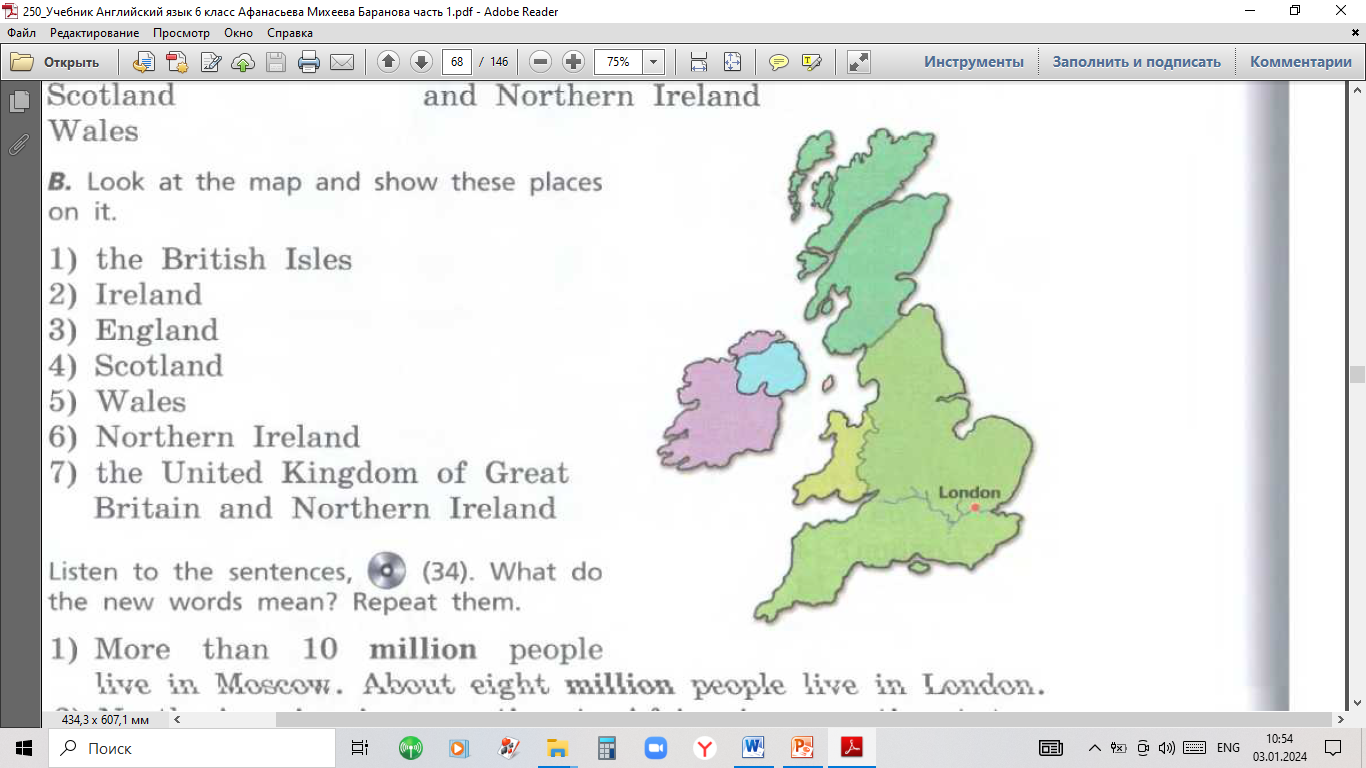
Task: Go to previous page with up arrow
Action: [x=389, y=62]
